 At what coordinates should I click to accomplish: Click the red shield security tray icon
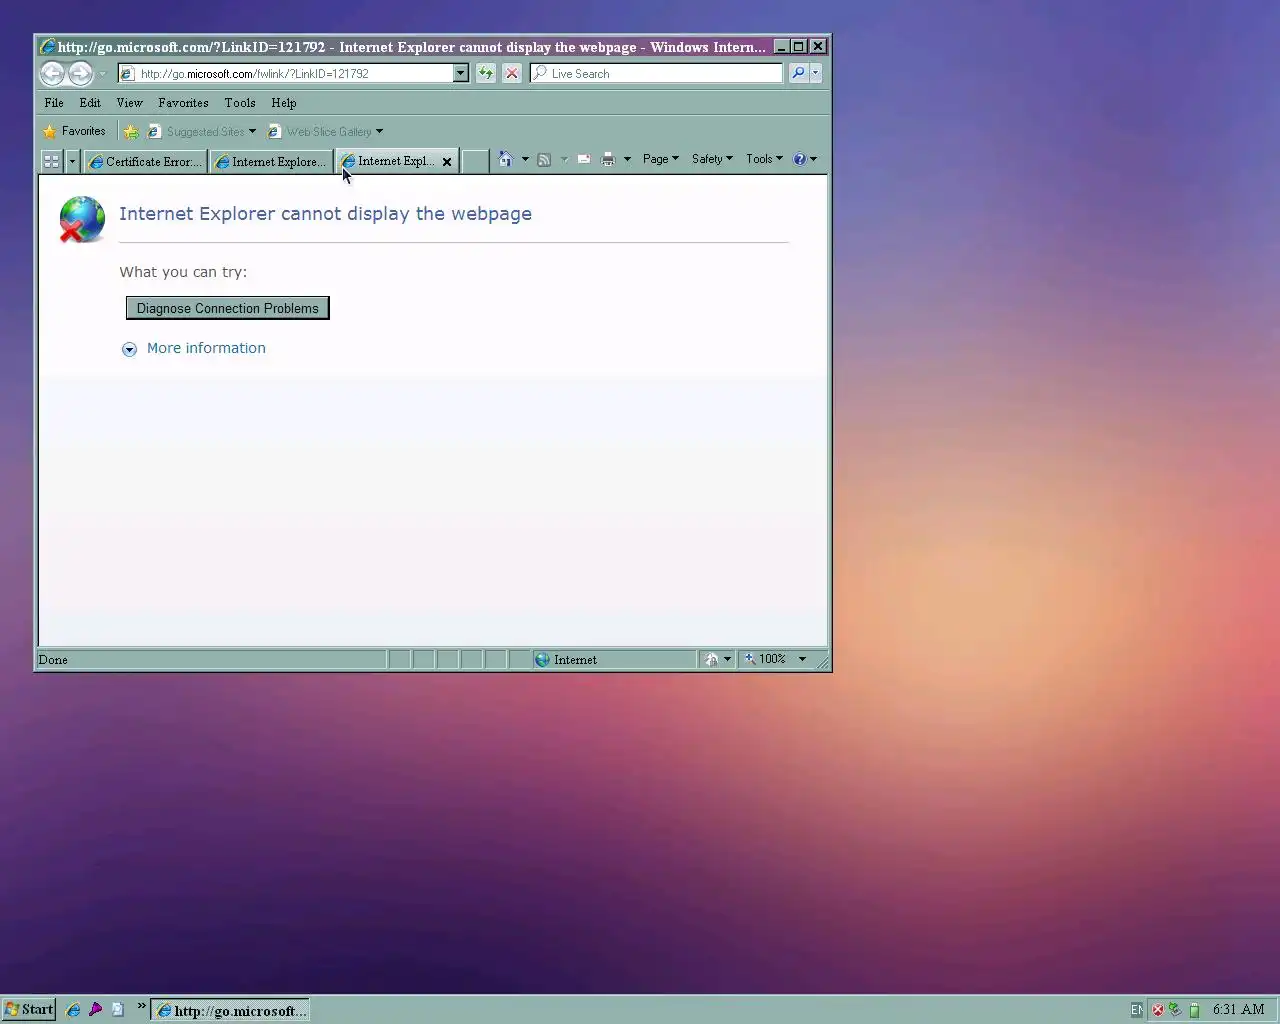1158,1010
